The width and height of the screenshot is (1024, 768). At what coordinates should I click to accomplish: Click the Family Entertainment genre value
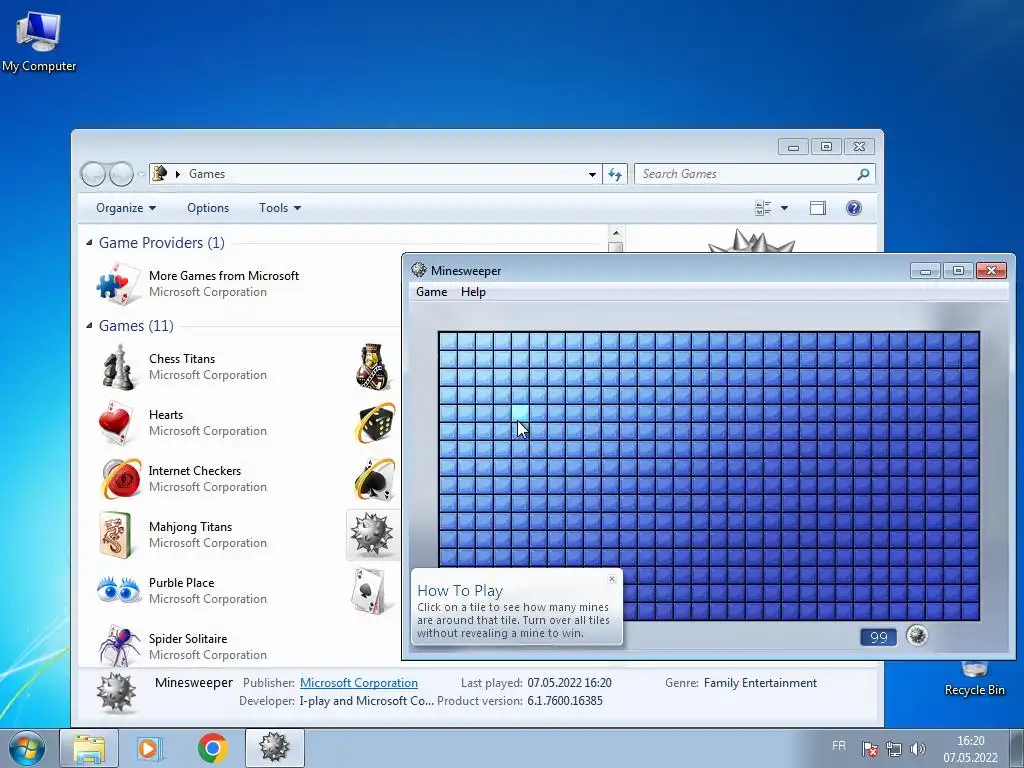pyautogui.click(x=760, y=682)
